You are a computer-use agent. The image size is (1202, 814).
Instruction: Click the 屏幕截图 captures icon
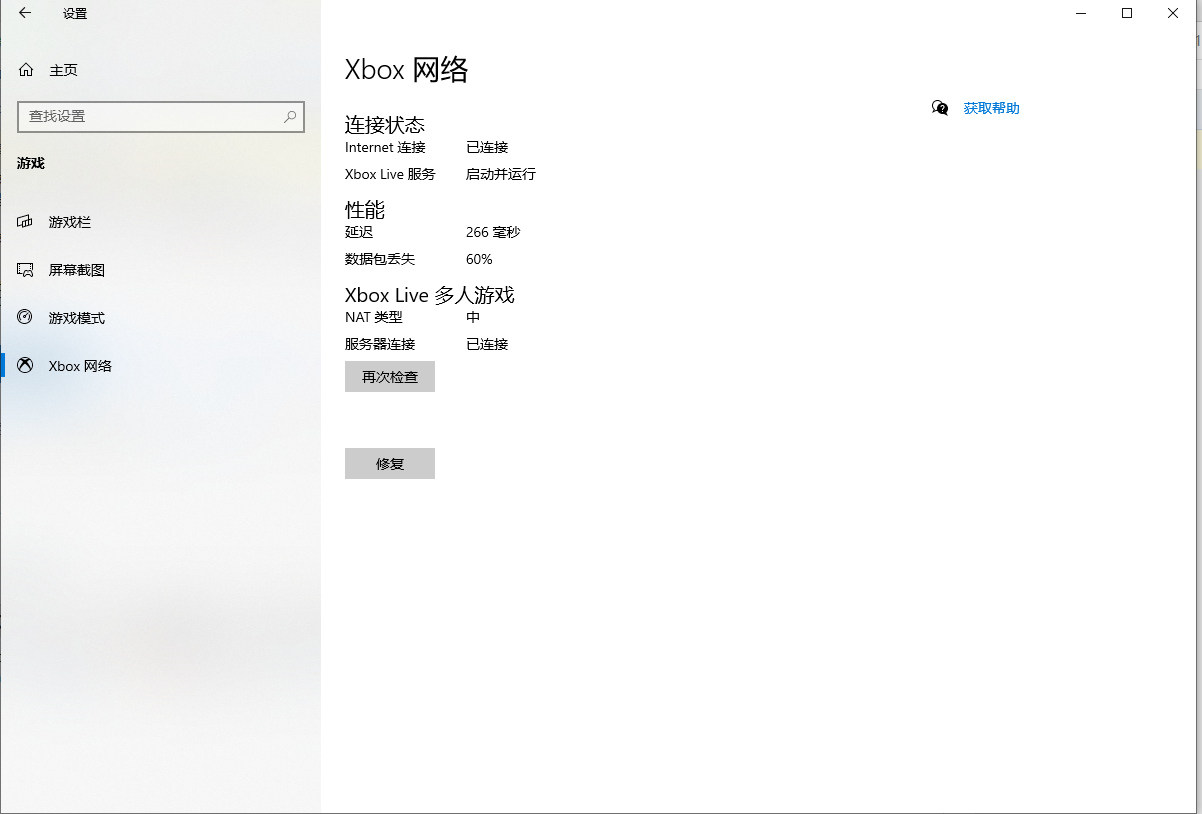(26, 270)
